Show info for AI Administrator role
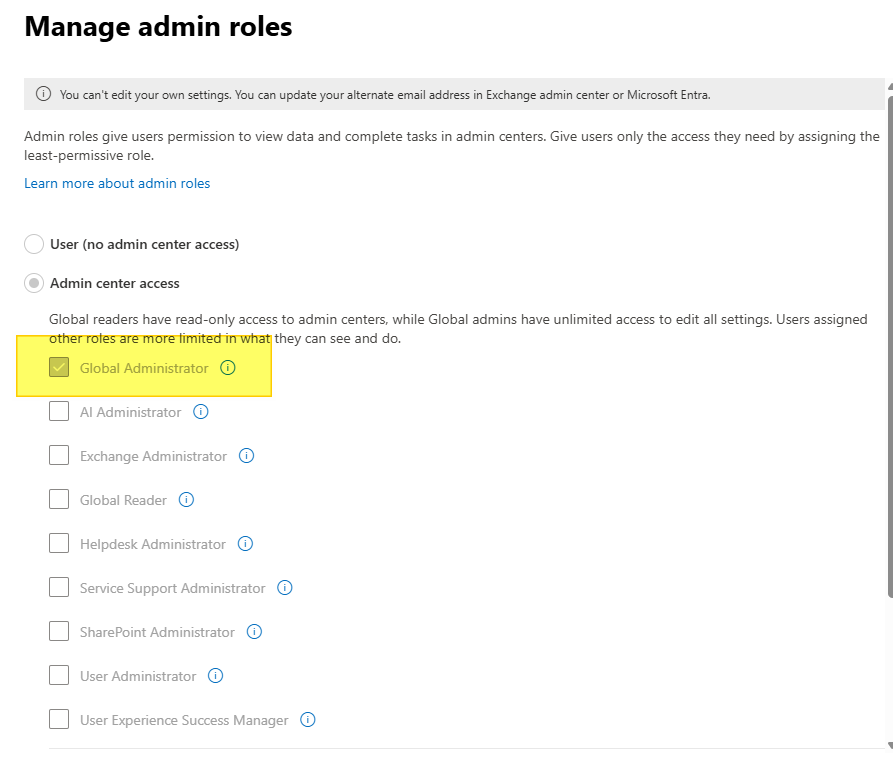Screen dimensions: 893x759 200,412
